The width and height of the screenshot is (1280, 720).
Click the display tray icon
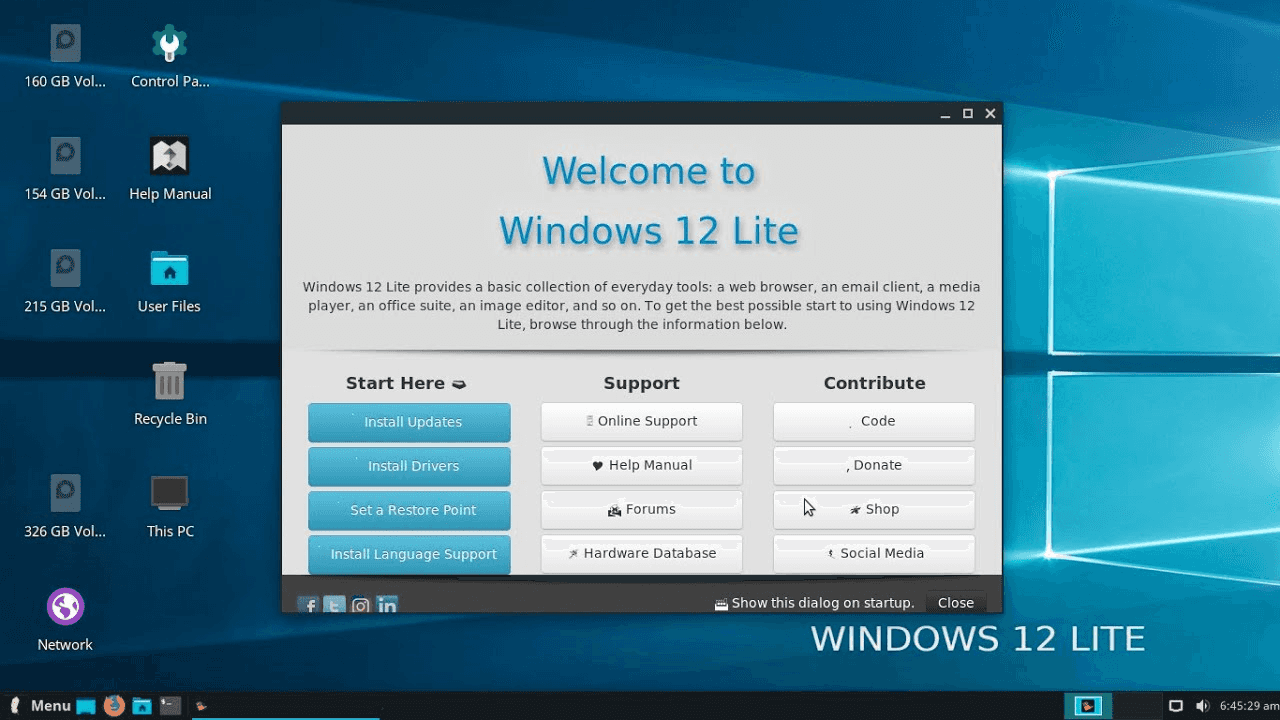point(1176,706)
